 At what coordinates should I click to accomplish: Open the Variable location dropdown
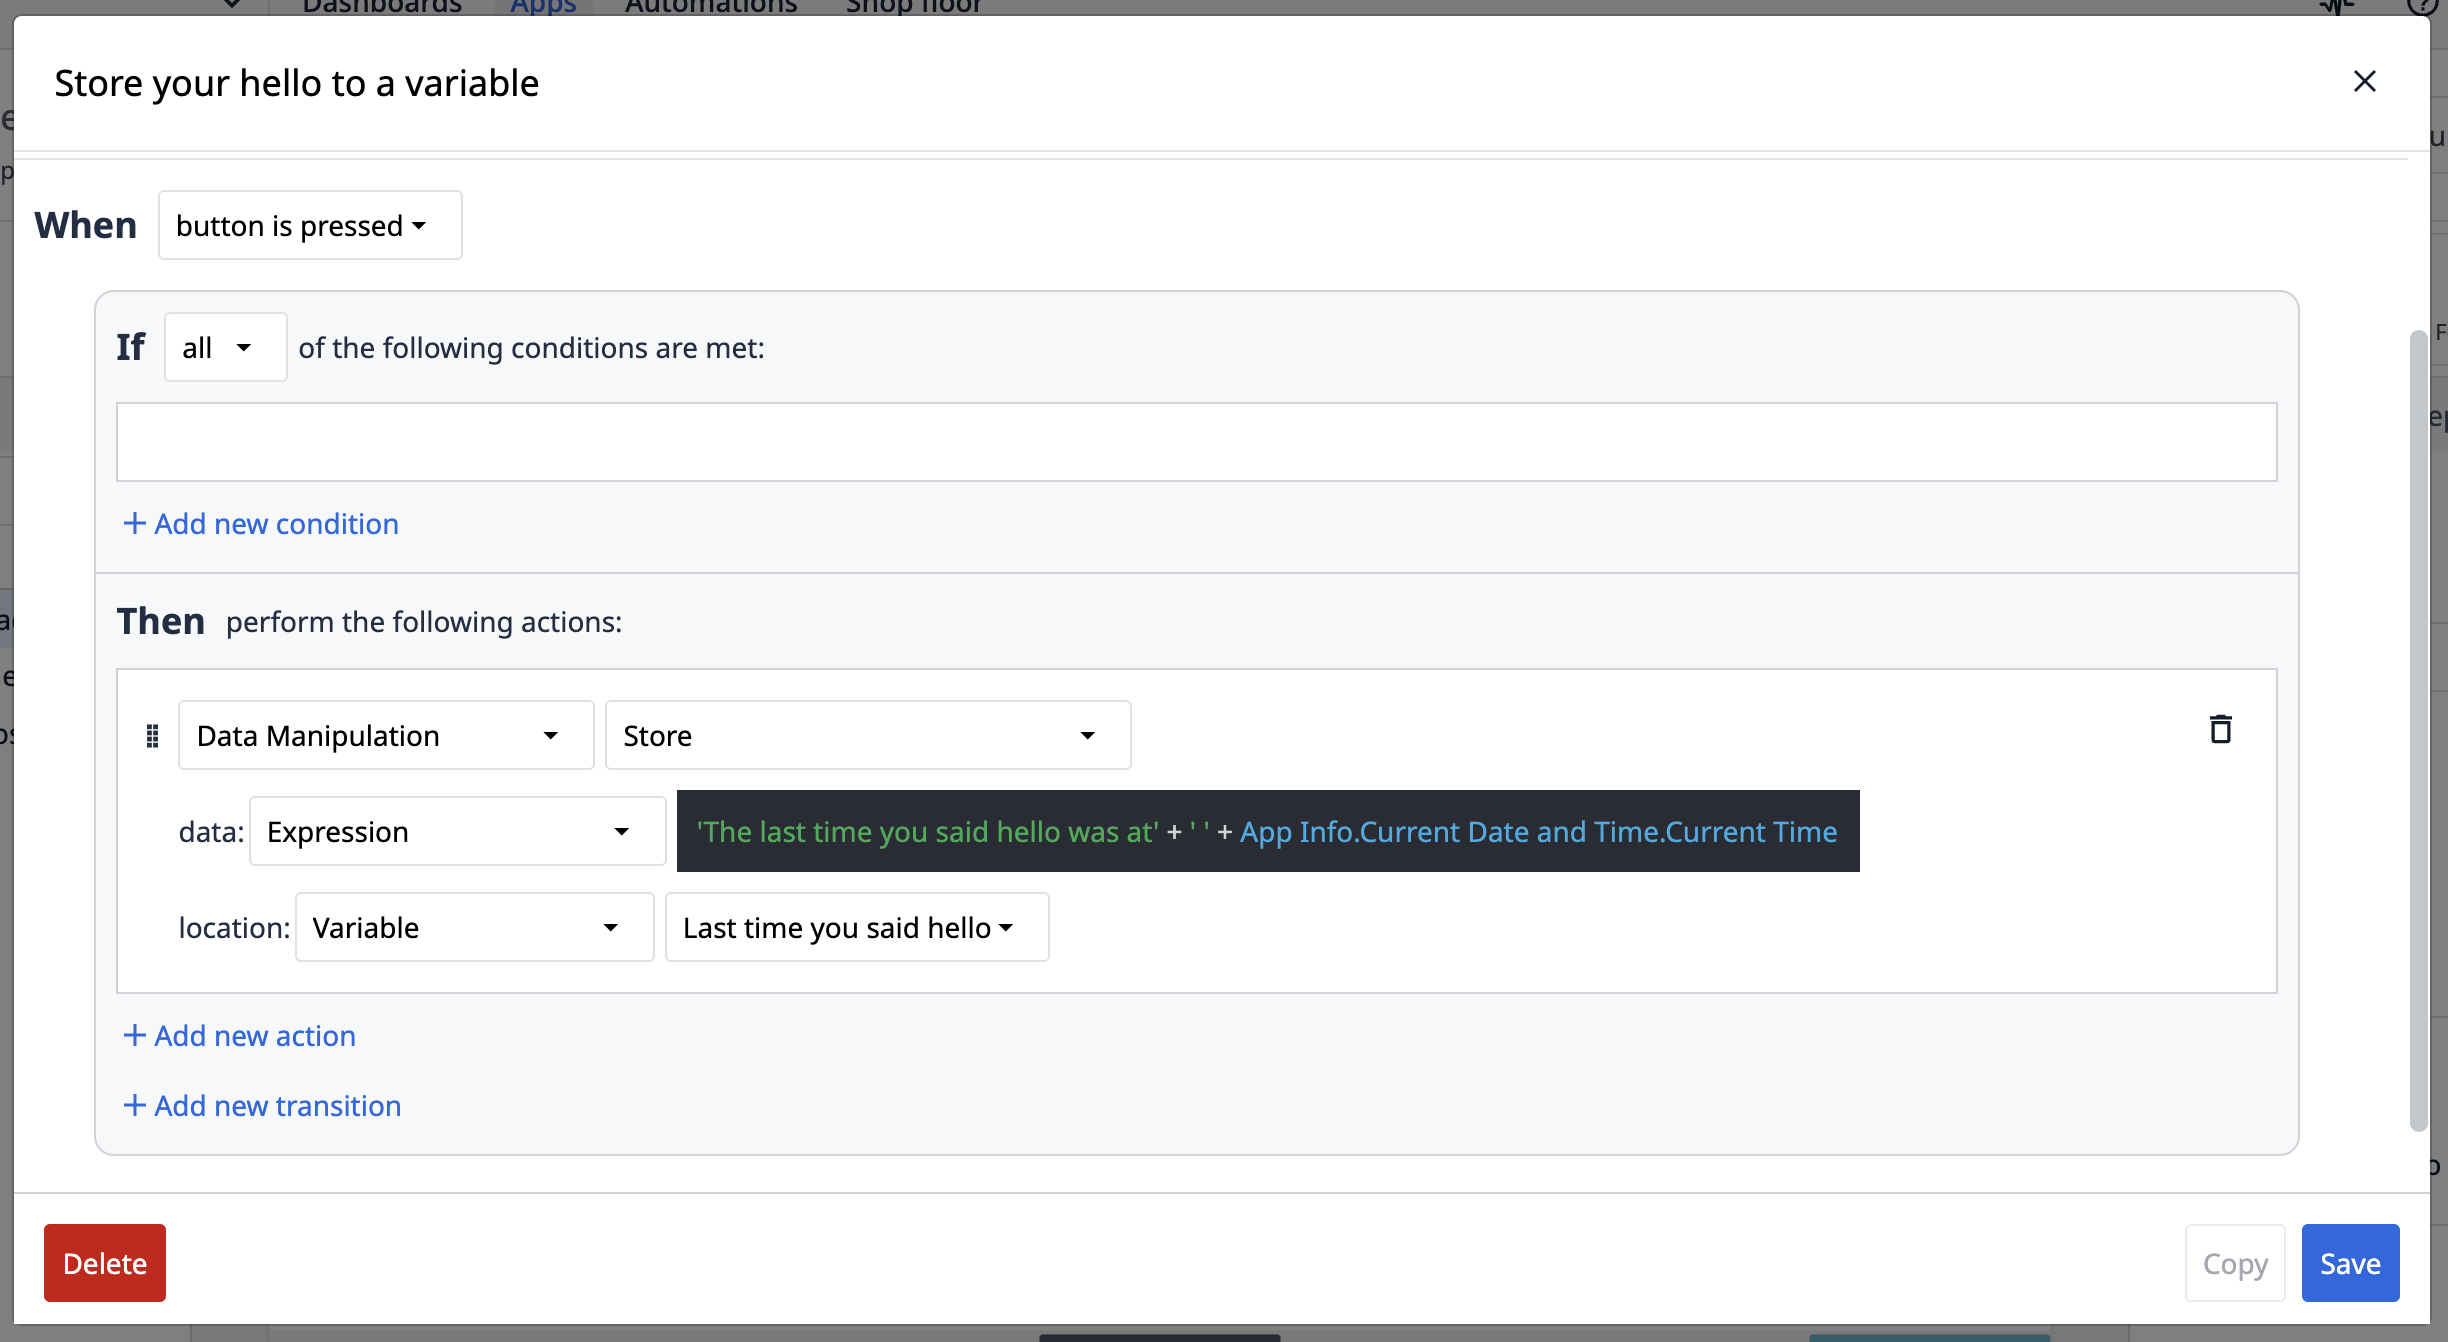(473, 927)
